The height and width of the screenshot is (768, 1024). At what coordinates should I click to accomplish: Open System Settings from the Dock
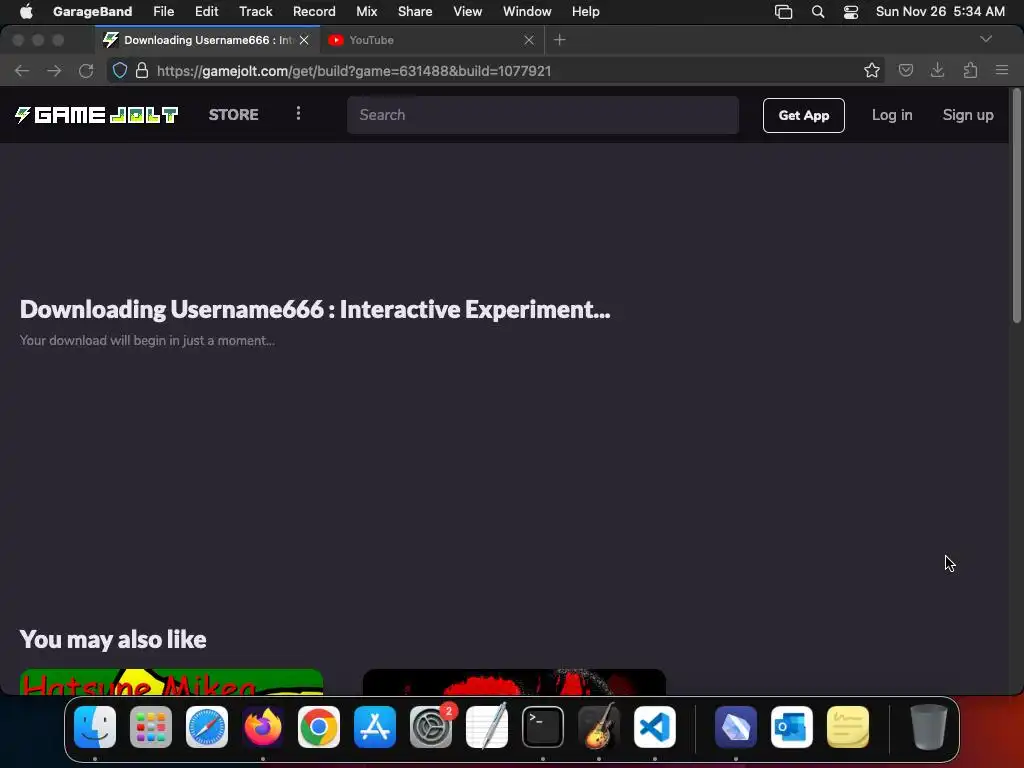[431, 727]
